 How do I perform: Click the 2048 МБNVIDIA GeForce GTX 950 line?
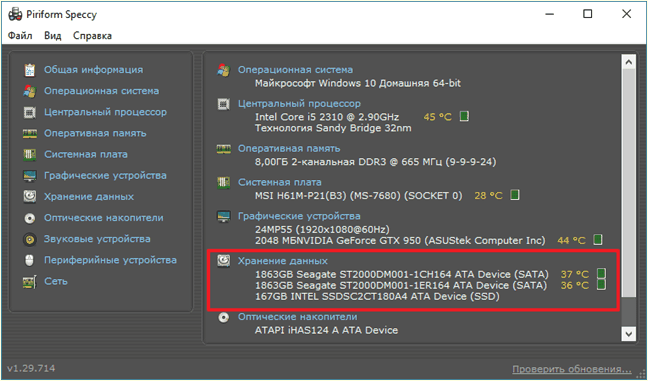400,241
